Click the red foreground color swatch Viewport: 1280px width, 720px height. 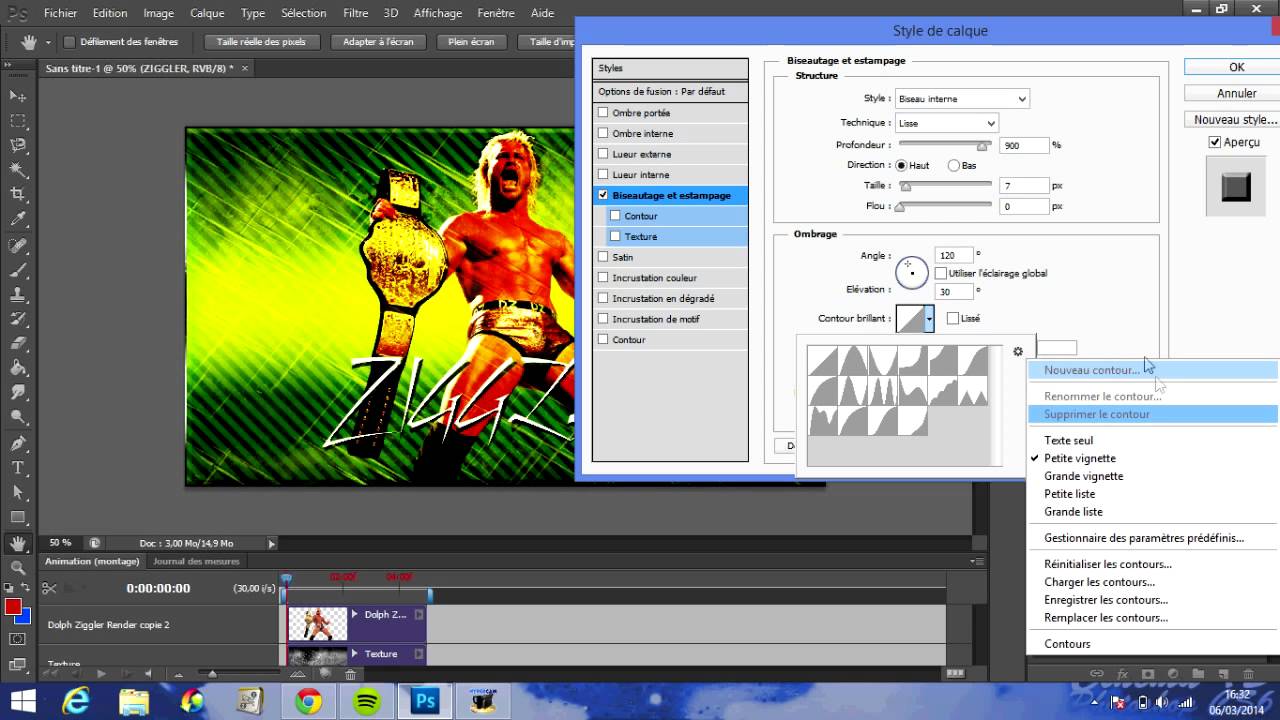pos(13,607)
